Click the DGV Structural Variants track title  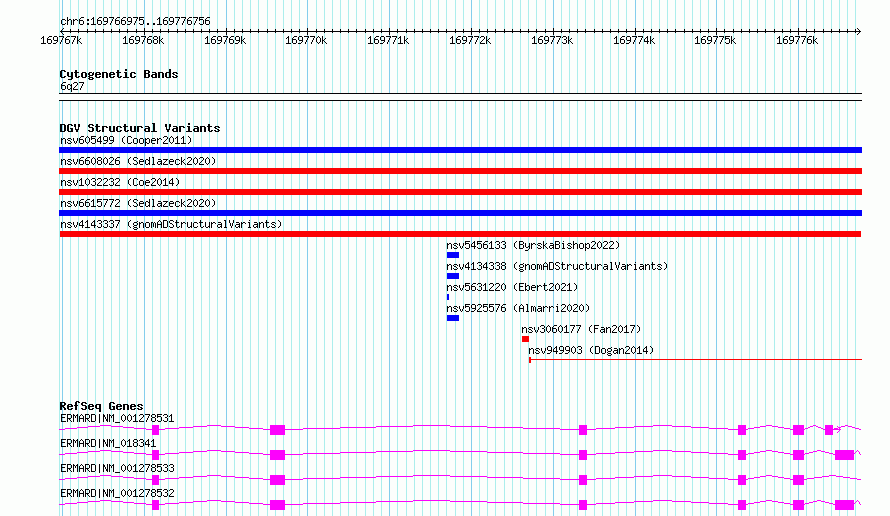(x=140, y=128)
